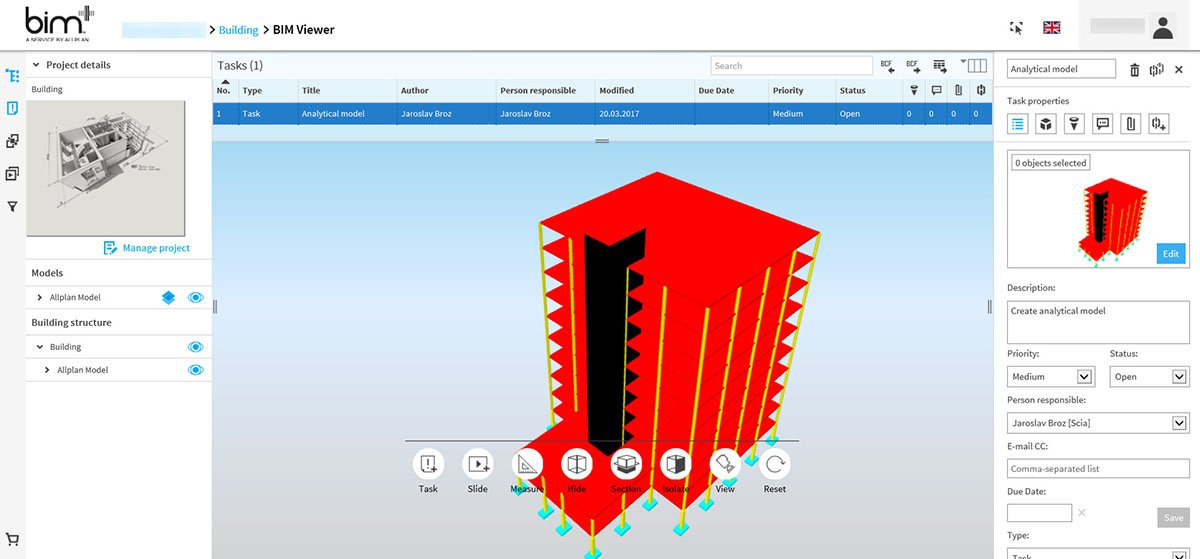Toggle visibility of Allplan Model under Models

click(196, 297)
